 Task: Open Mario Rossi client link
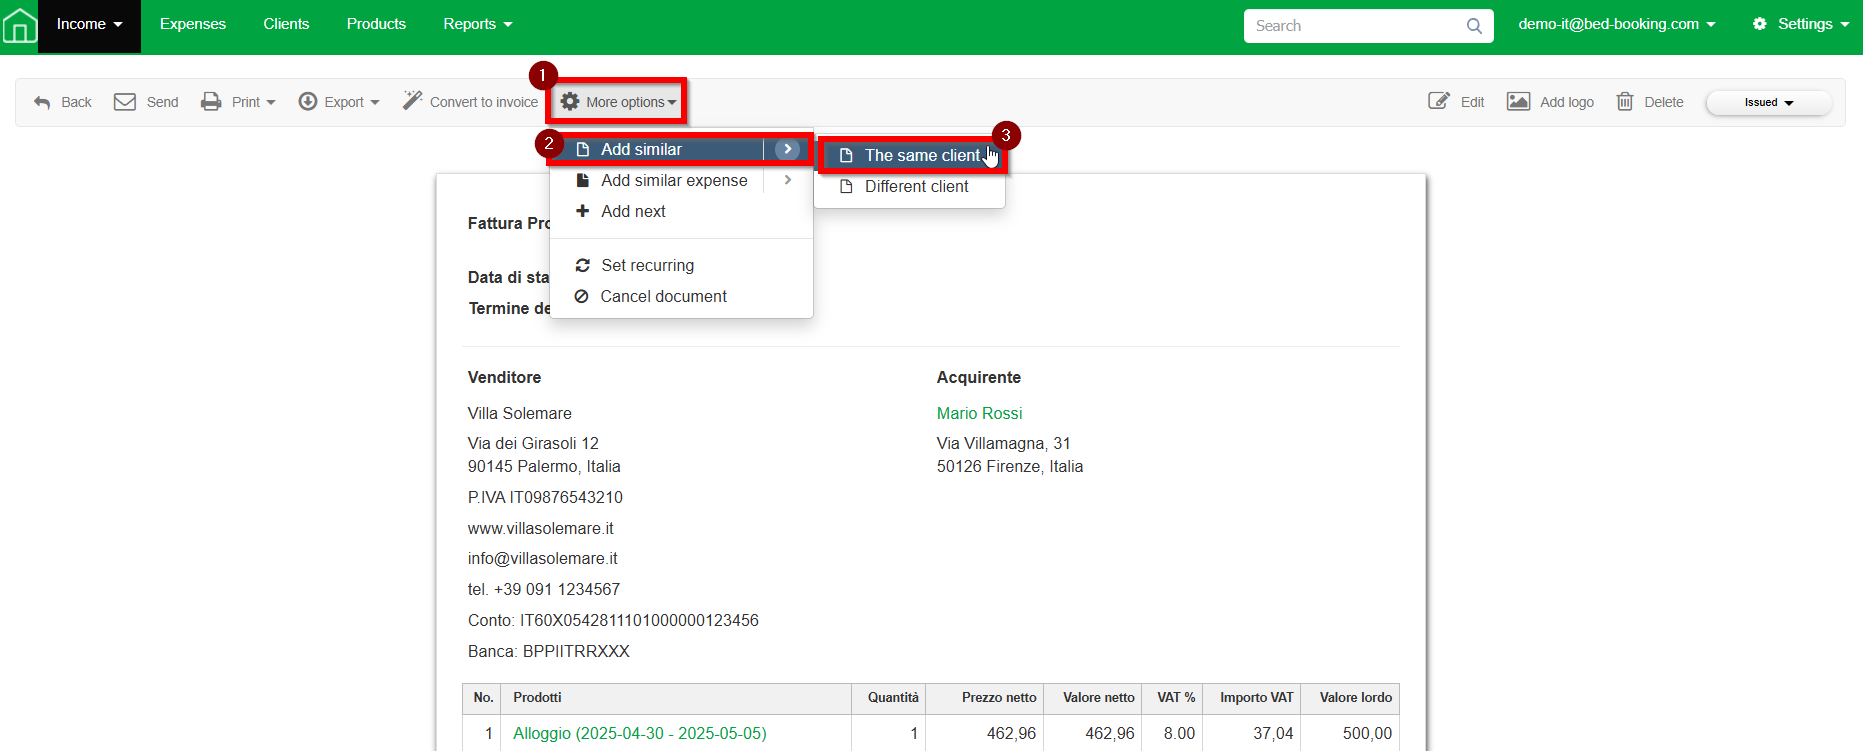pyautogui.click(x=979, y=413)
